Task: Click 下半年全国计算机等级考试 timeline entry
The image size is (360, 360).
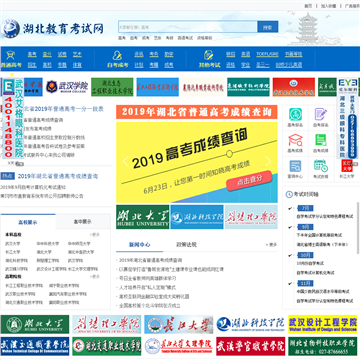Action: click(x=319, y=235)
